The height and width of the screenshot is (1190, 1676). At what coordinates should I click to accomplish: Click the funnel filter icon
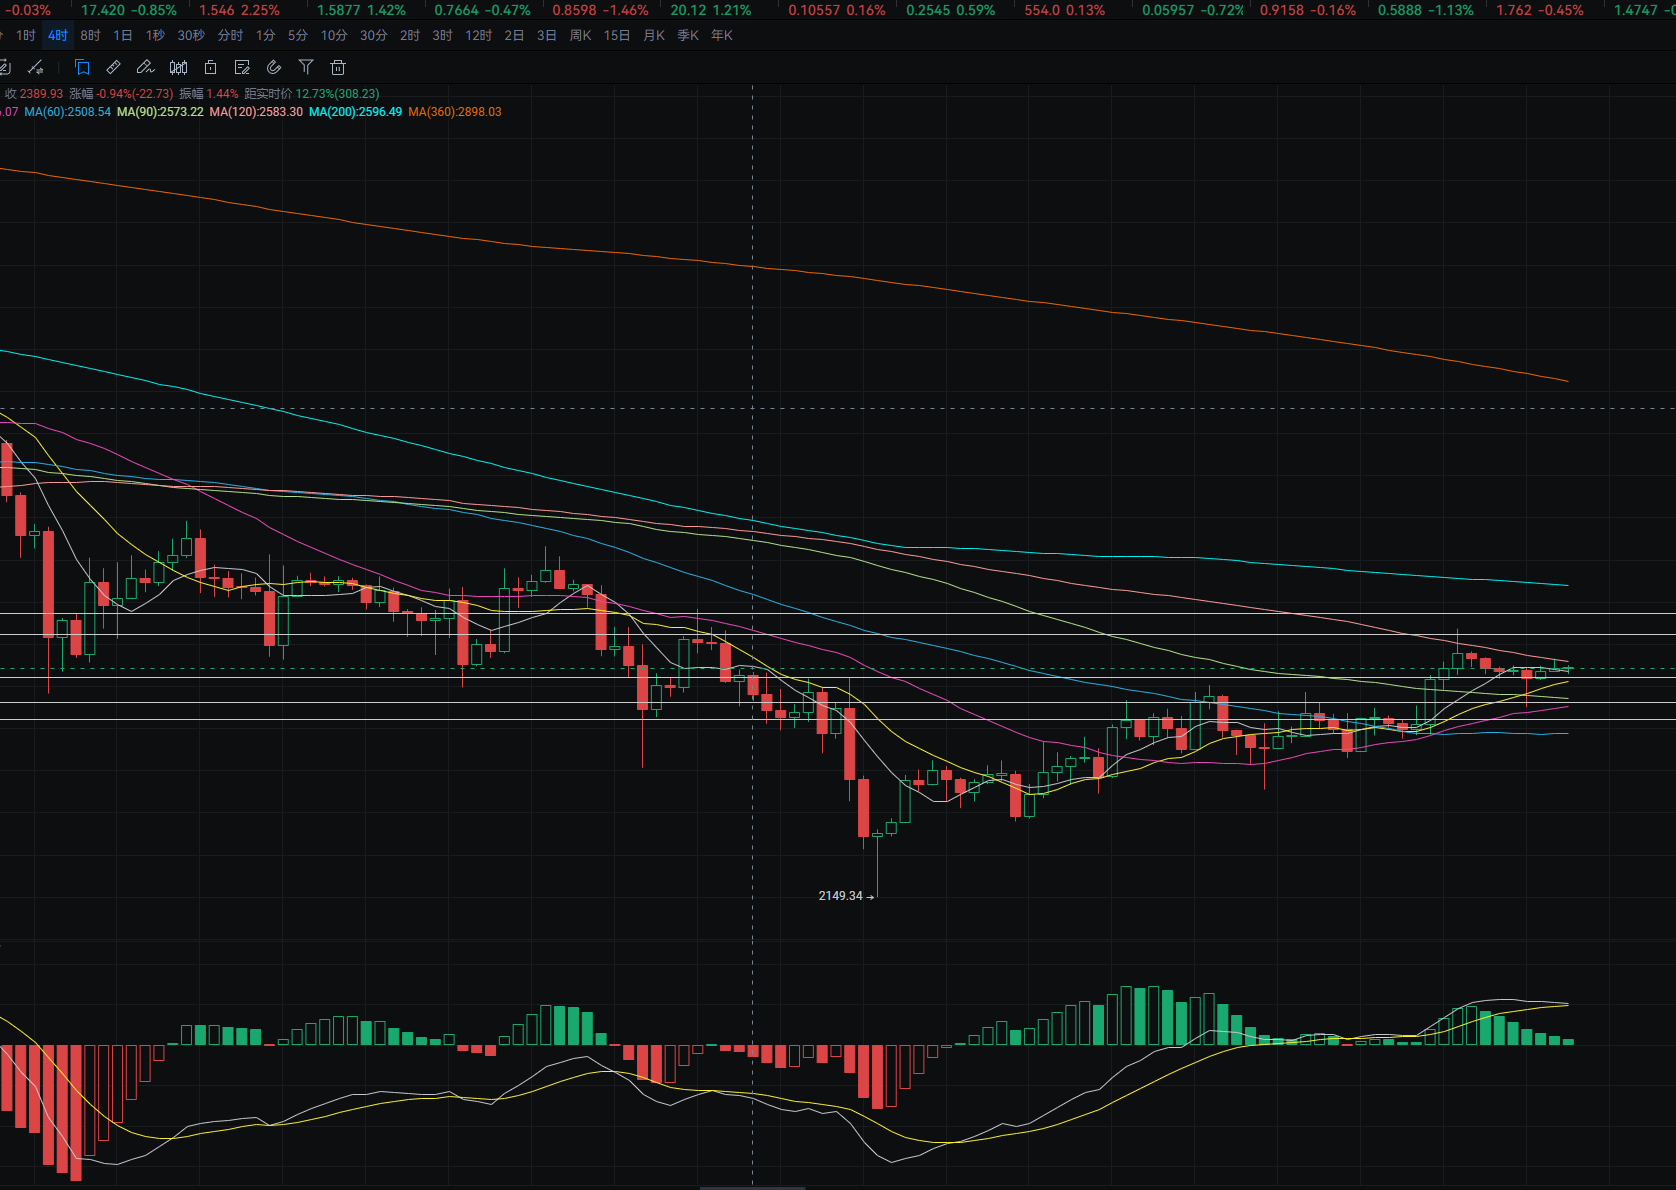pyautogui.click(x=306, y=67)
